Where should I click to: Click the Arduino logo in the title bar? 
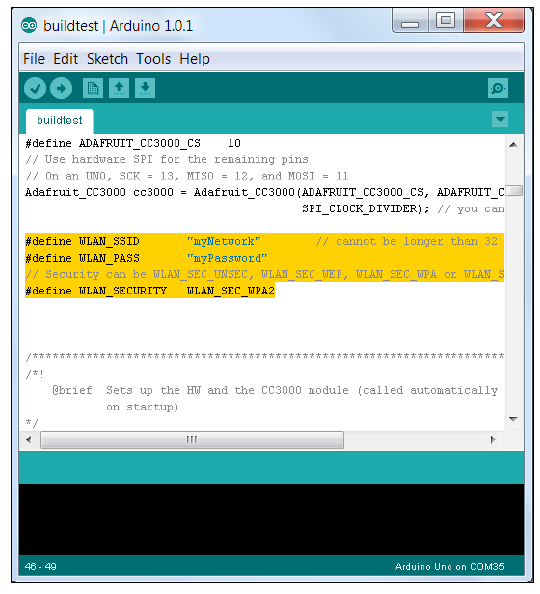point(29,26)
